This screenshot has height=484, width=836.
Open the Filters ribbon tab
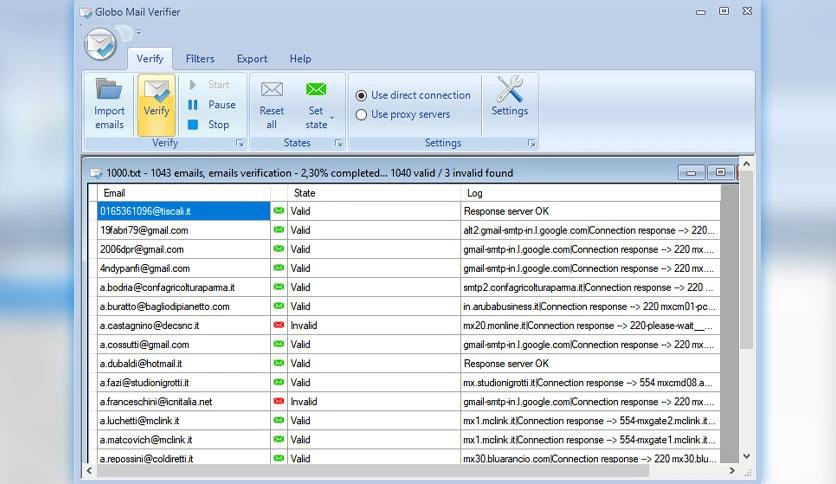click(x=200, y=59)
